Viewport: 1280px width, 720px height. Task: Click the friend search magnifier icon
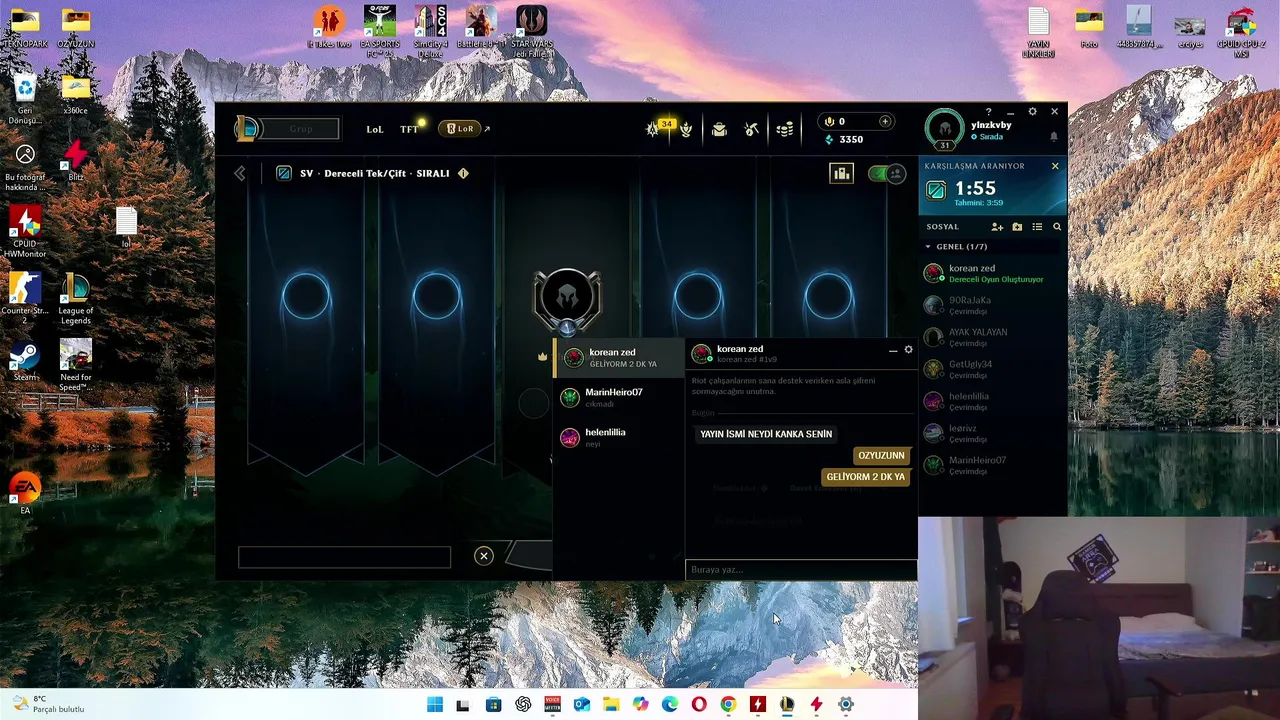[1057, 227]
